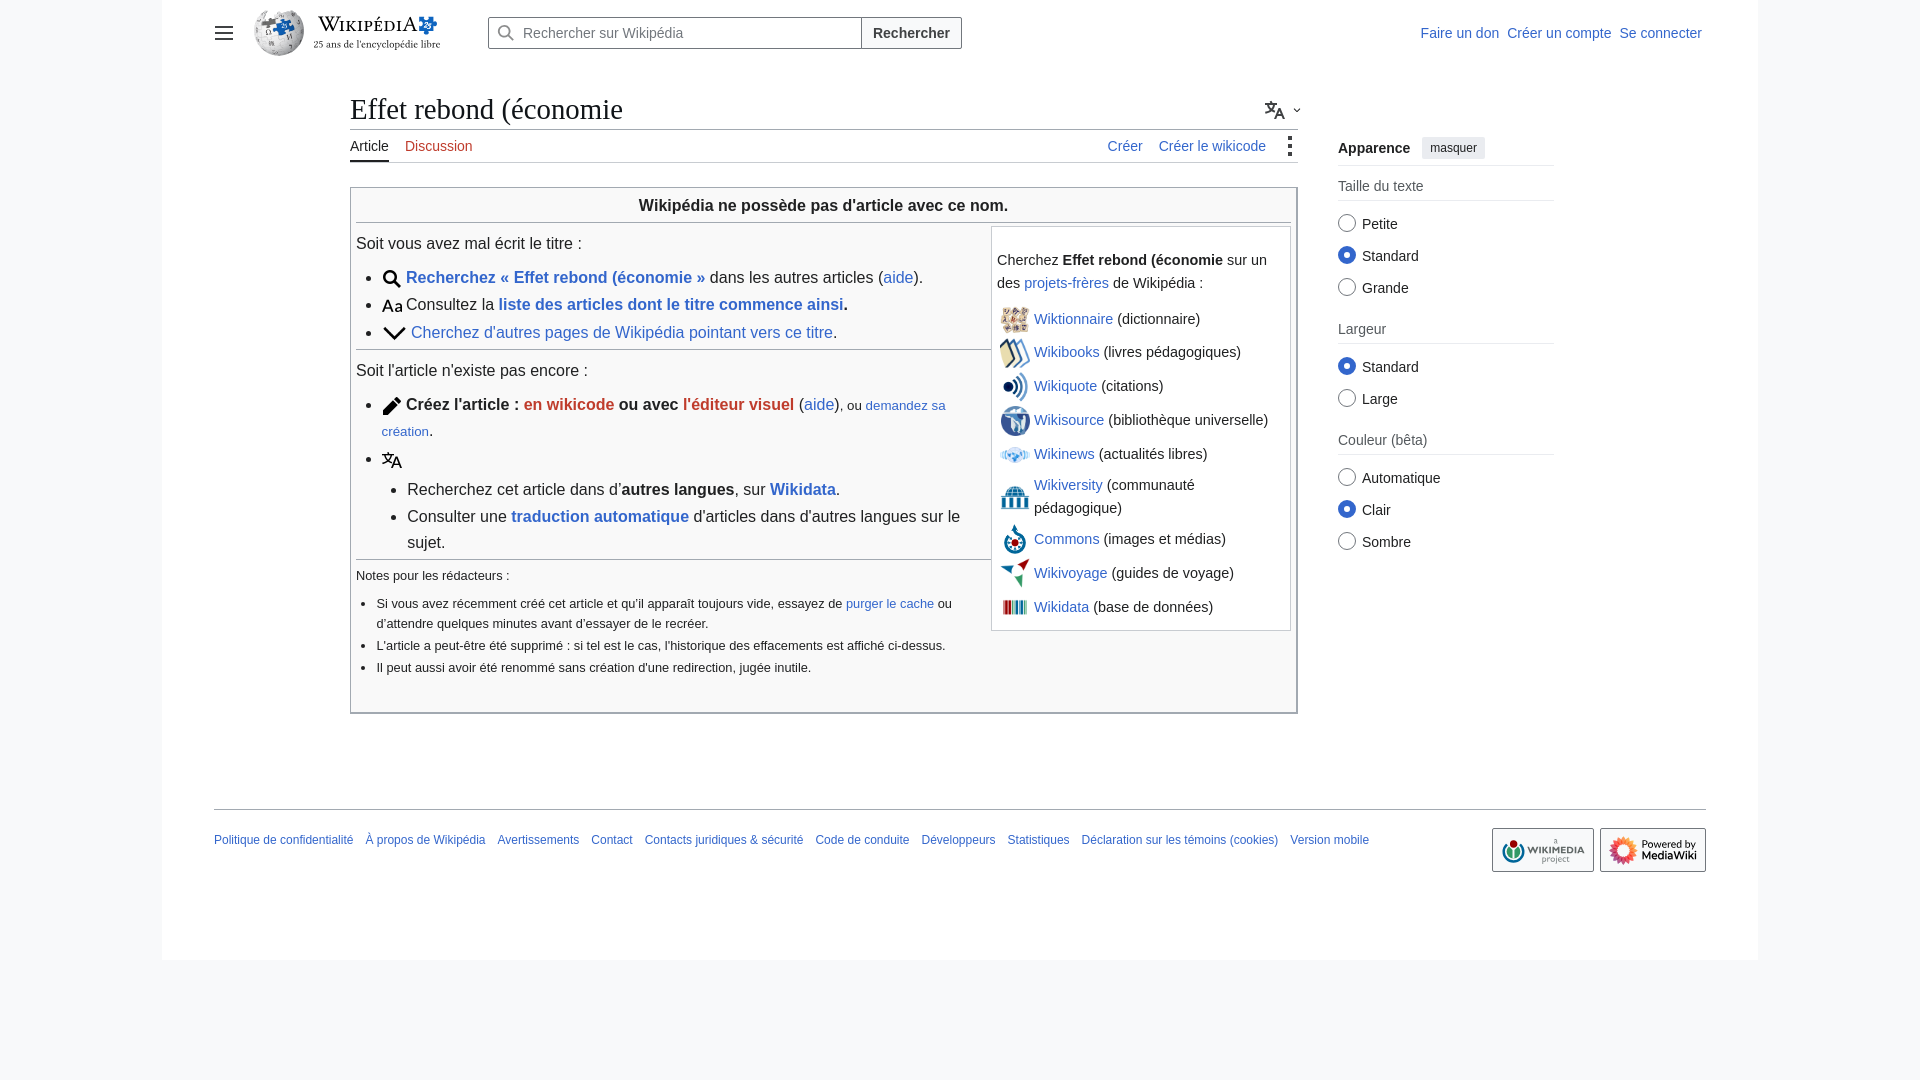
Task: Select Sombre color mode
Action: (1347, 541)
